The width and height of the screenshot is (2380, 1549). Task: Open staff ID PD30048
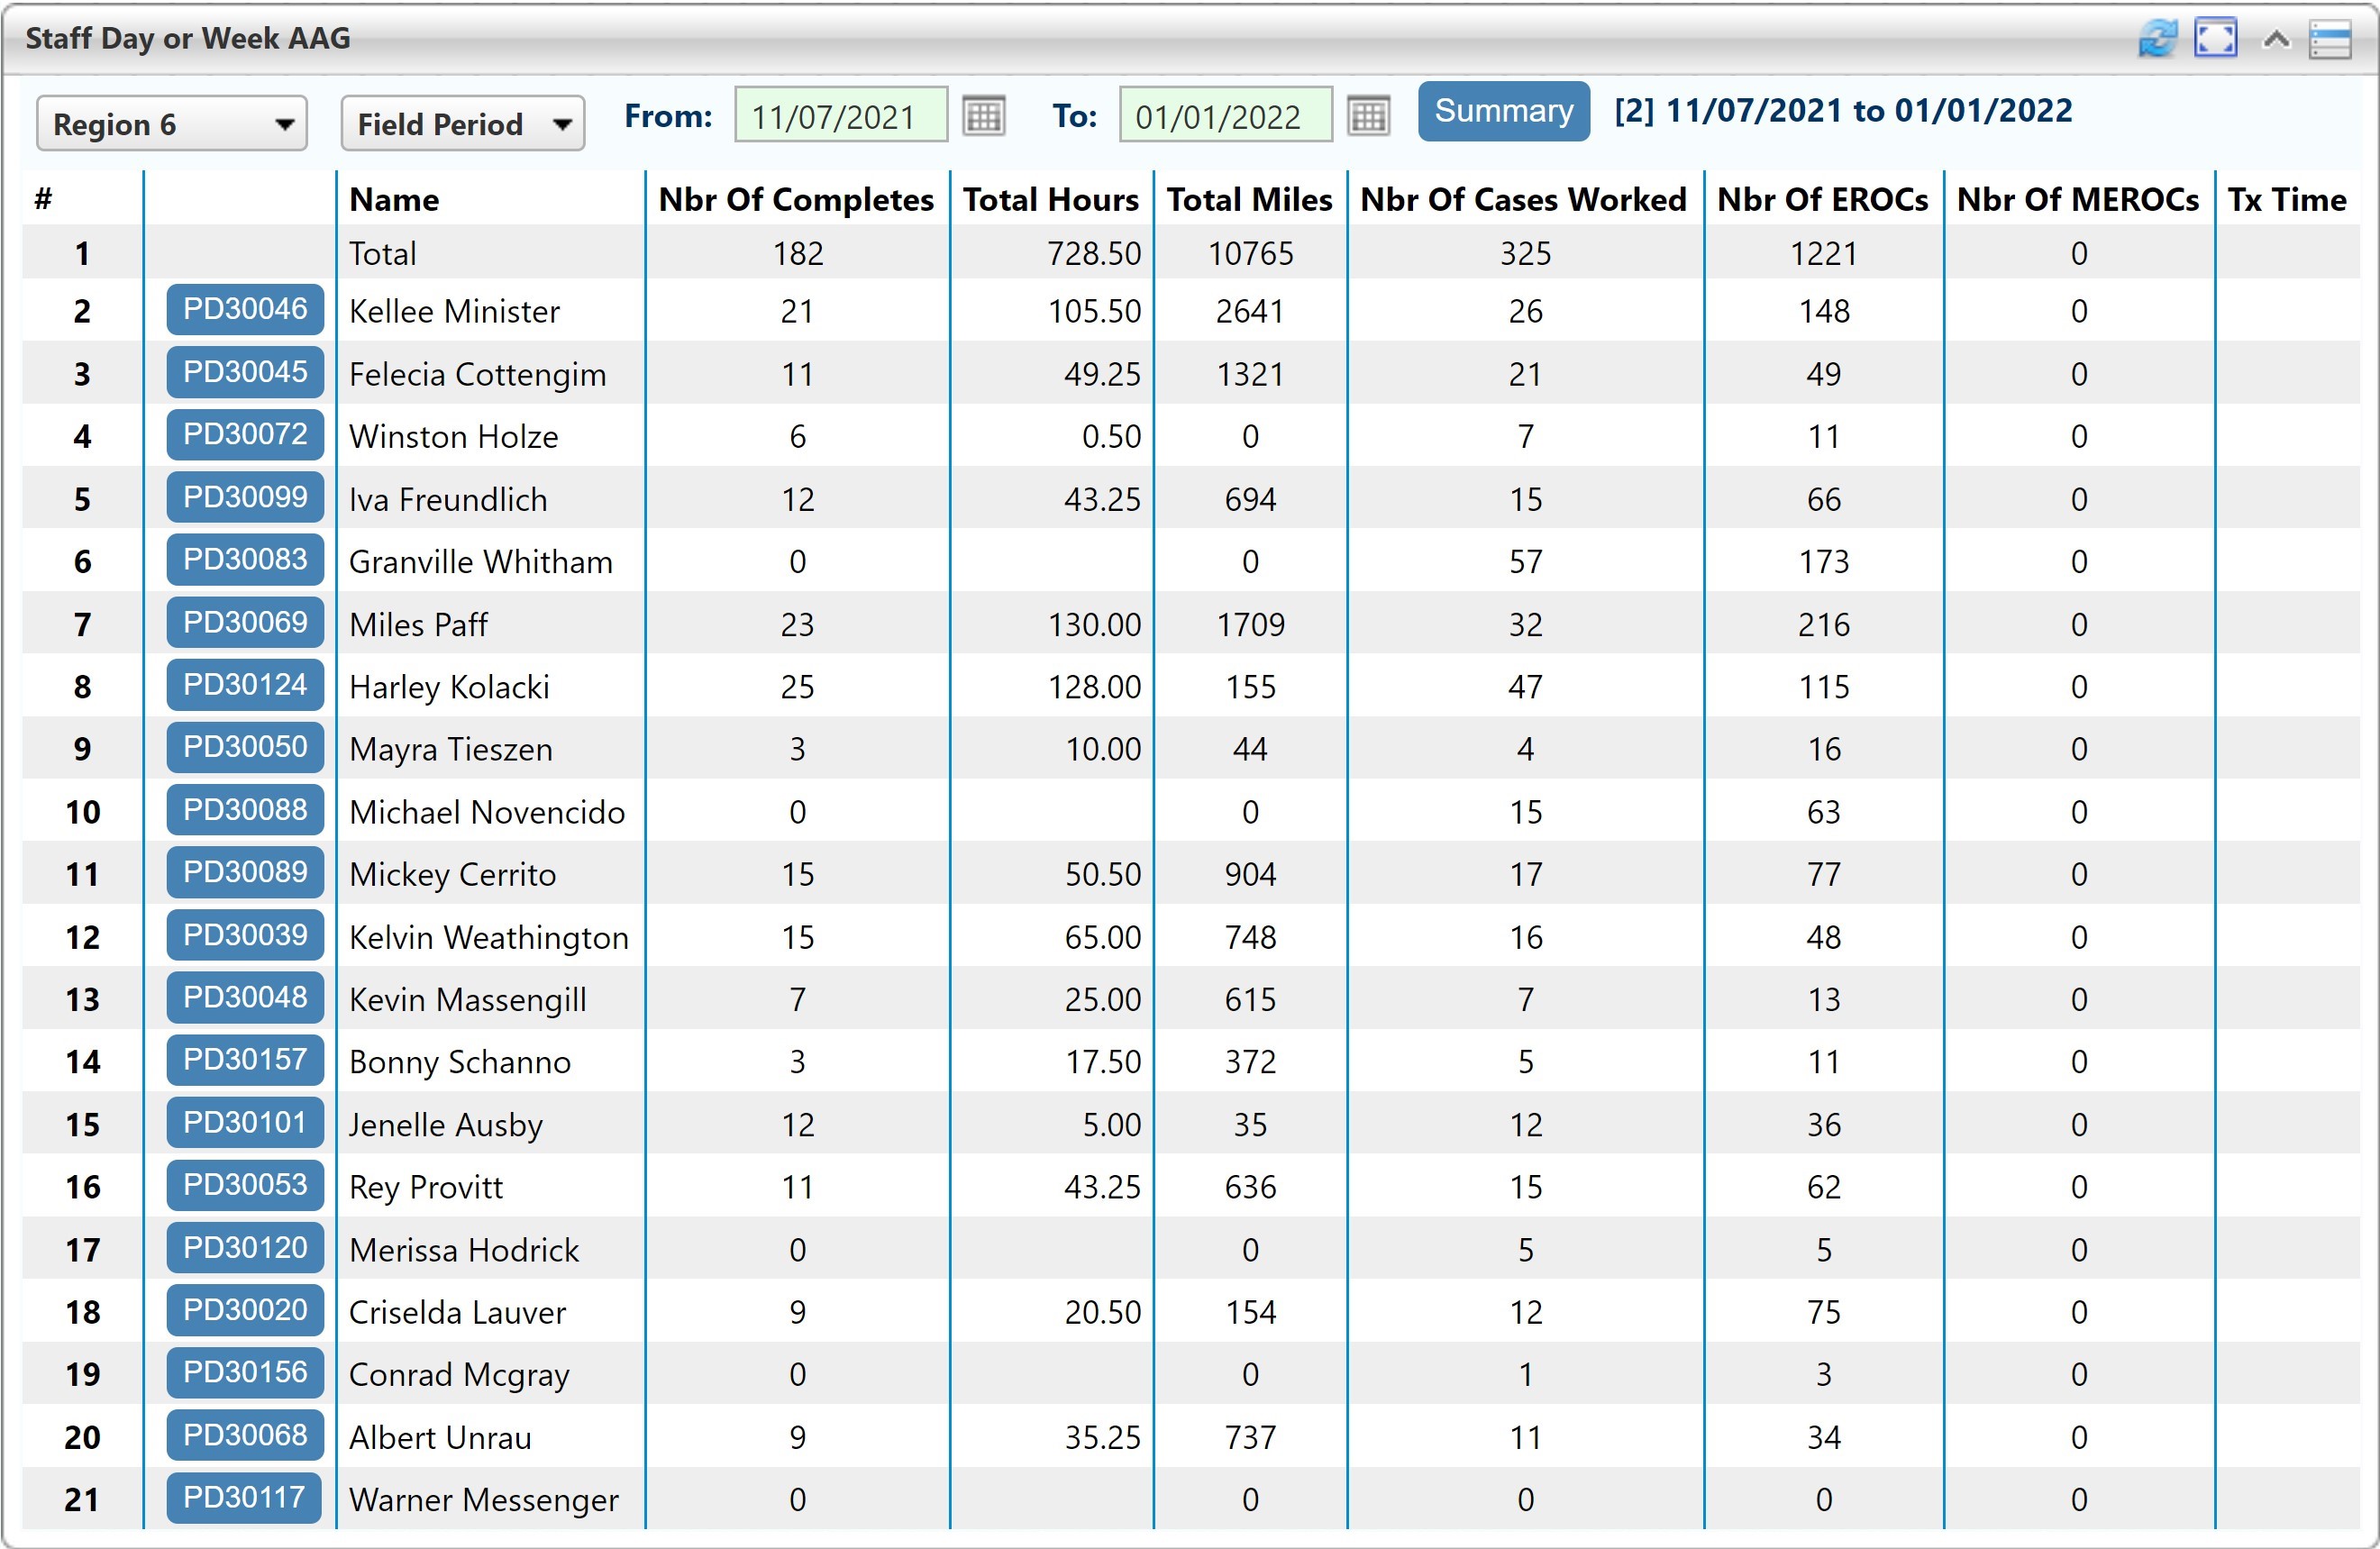(x=245, y=997)
